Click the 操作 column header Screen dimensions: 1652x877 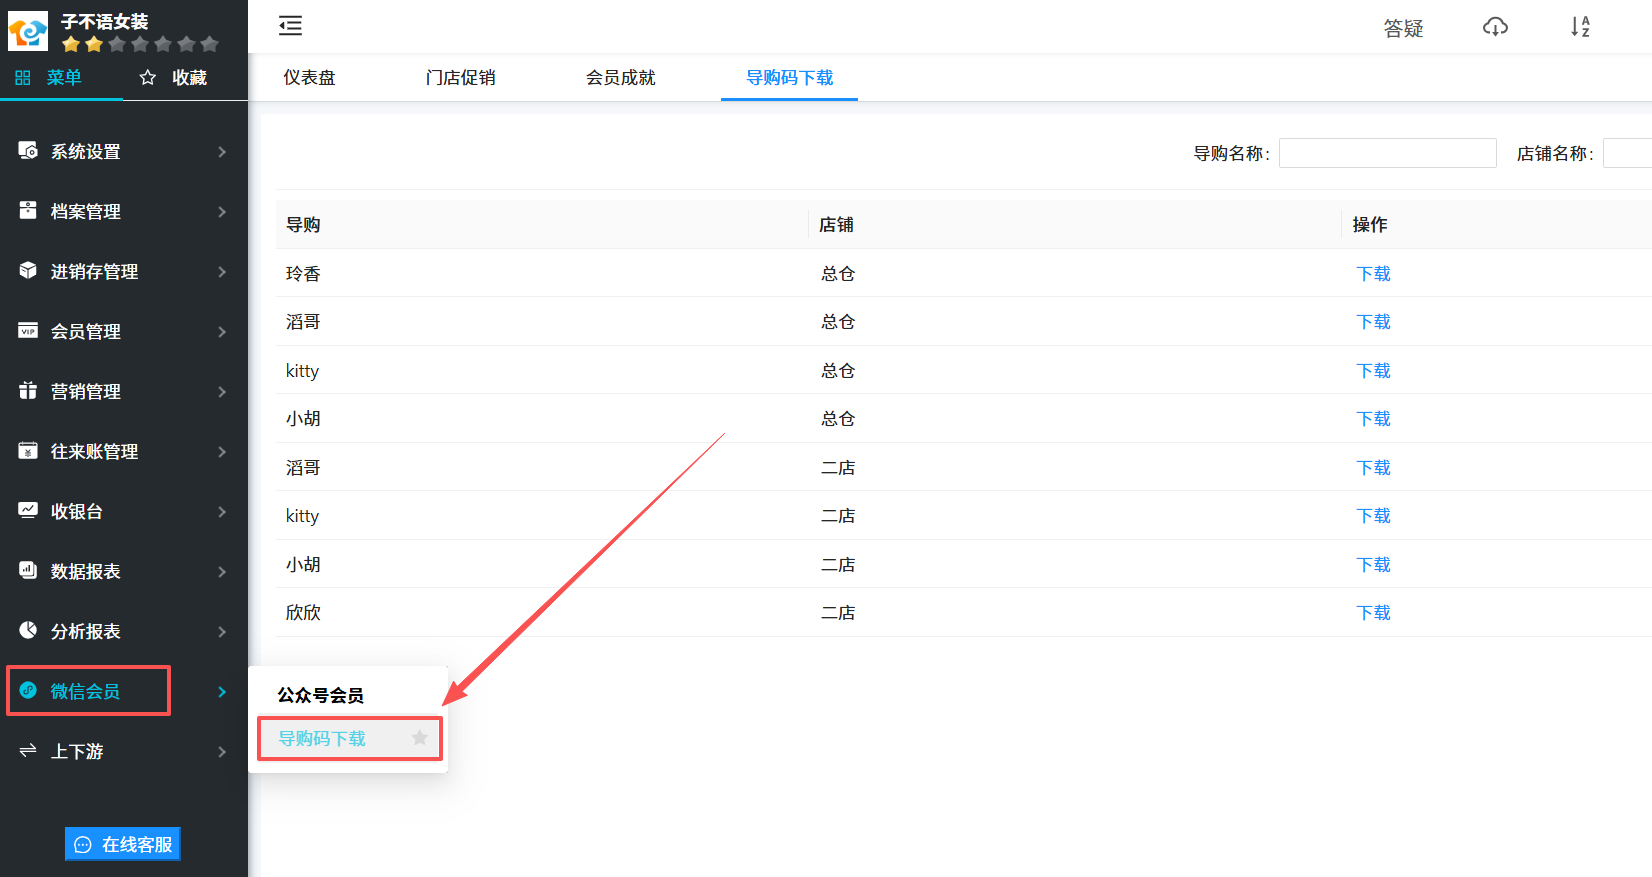1369,224
